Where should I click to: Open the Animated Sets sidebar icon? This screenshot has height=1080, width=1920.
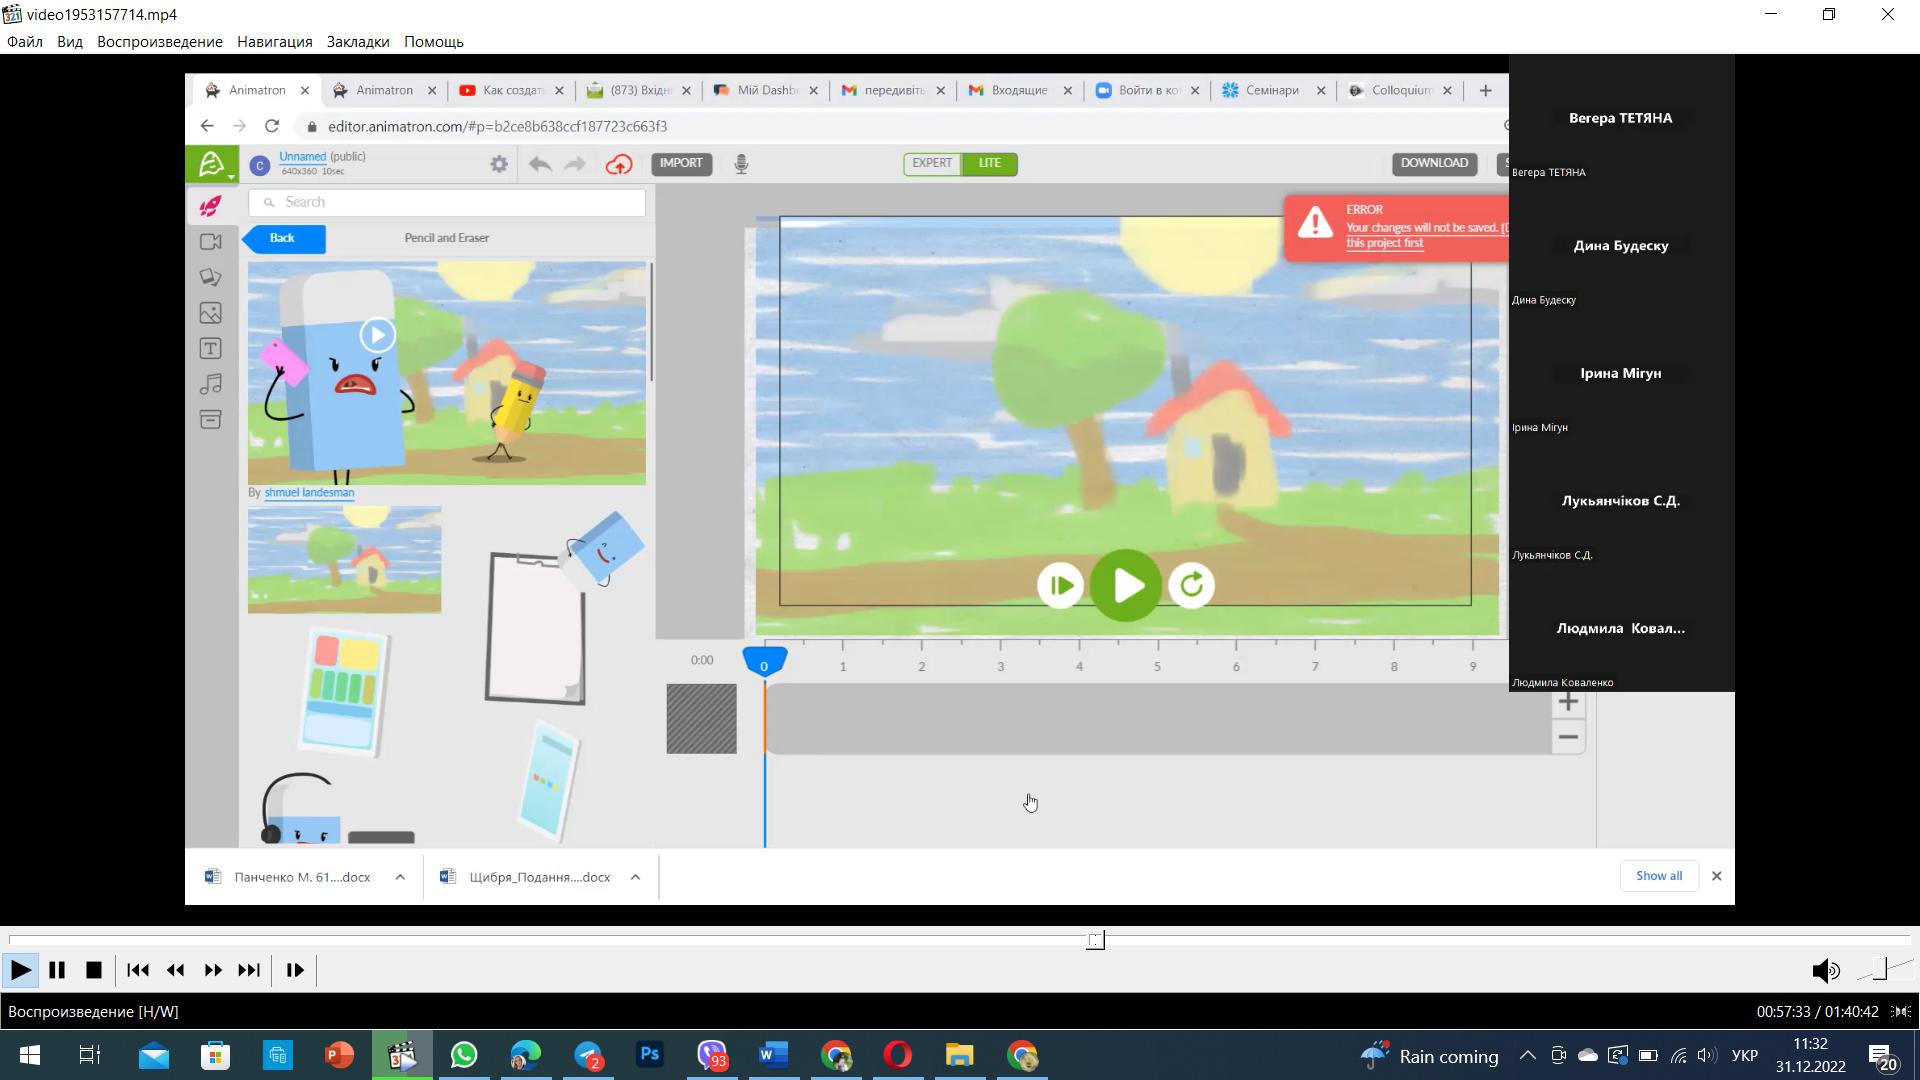click(x=210, y=206)
